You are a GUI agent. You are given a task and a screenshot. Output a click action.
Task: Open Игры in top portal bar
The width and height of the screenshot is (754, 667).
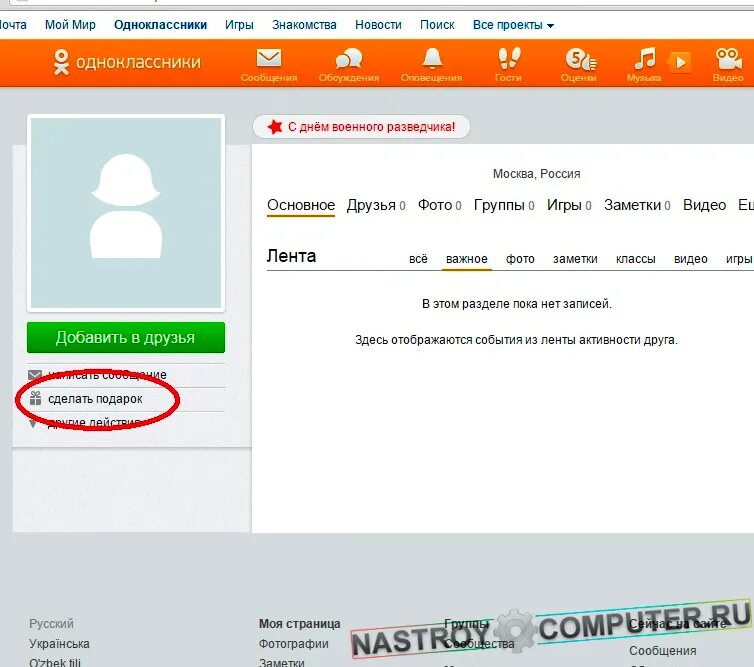click(239, 25)
